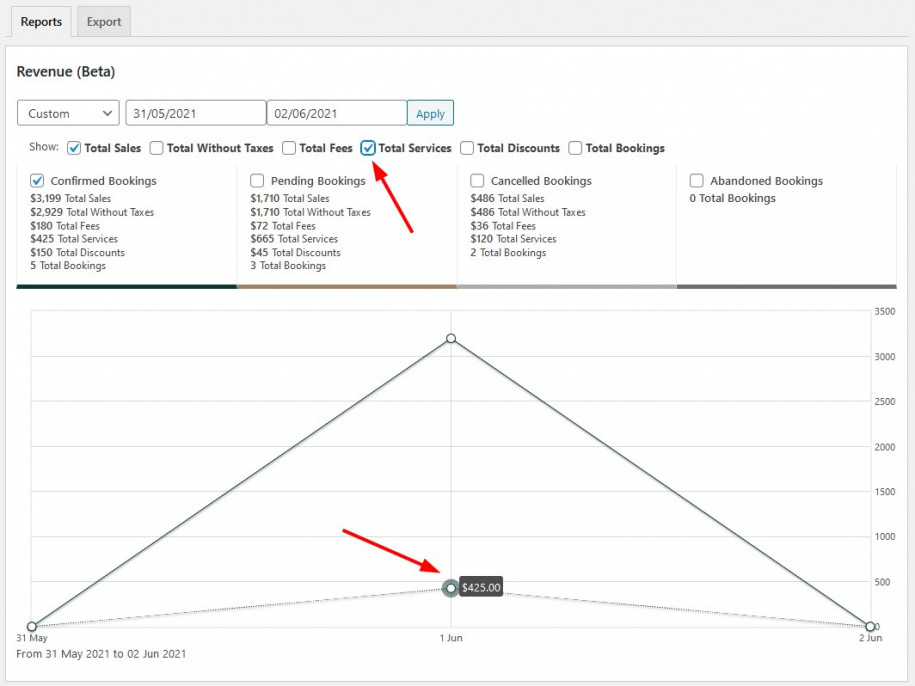
Task: Click the Apply button
Action: (x=430, y=113)
